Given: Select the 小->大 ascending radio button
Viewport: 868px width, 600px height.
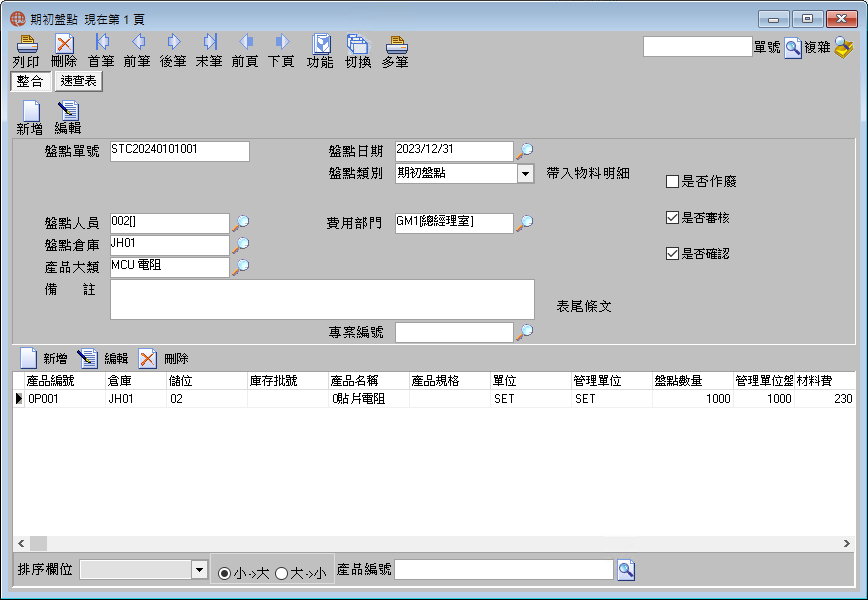Looking at the screenshot, I should 224,573.
